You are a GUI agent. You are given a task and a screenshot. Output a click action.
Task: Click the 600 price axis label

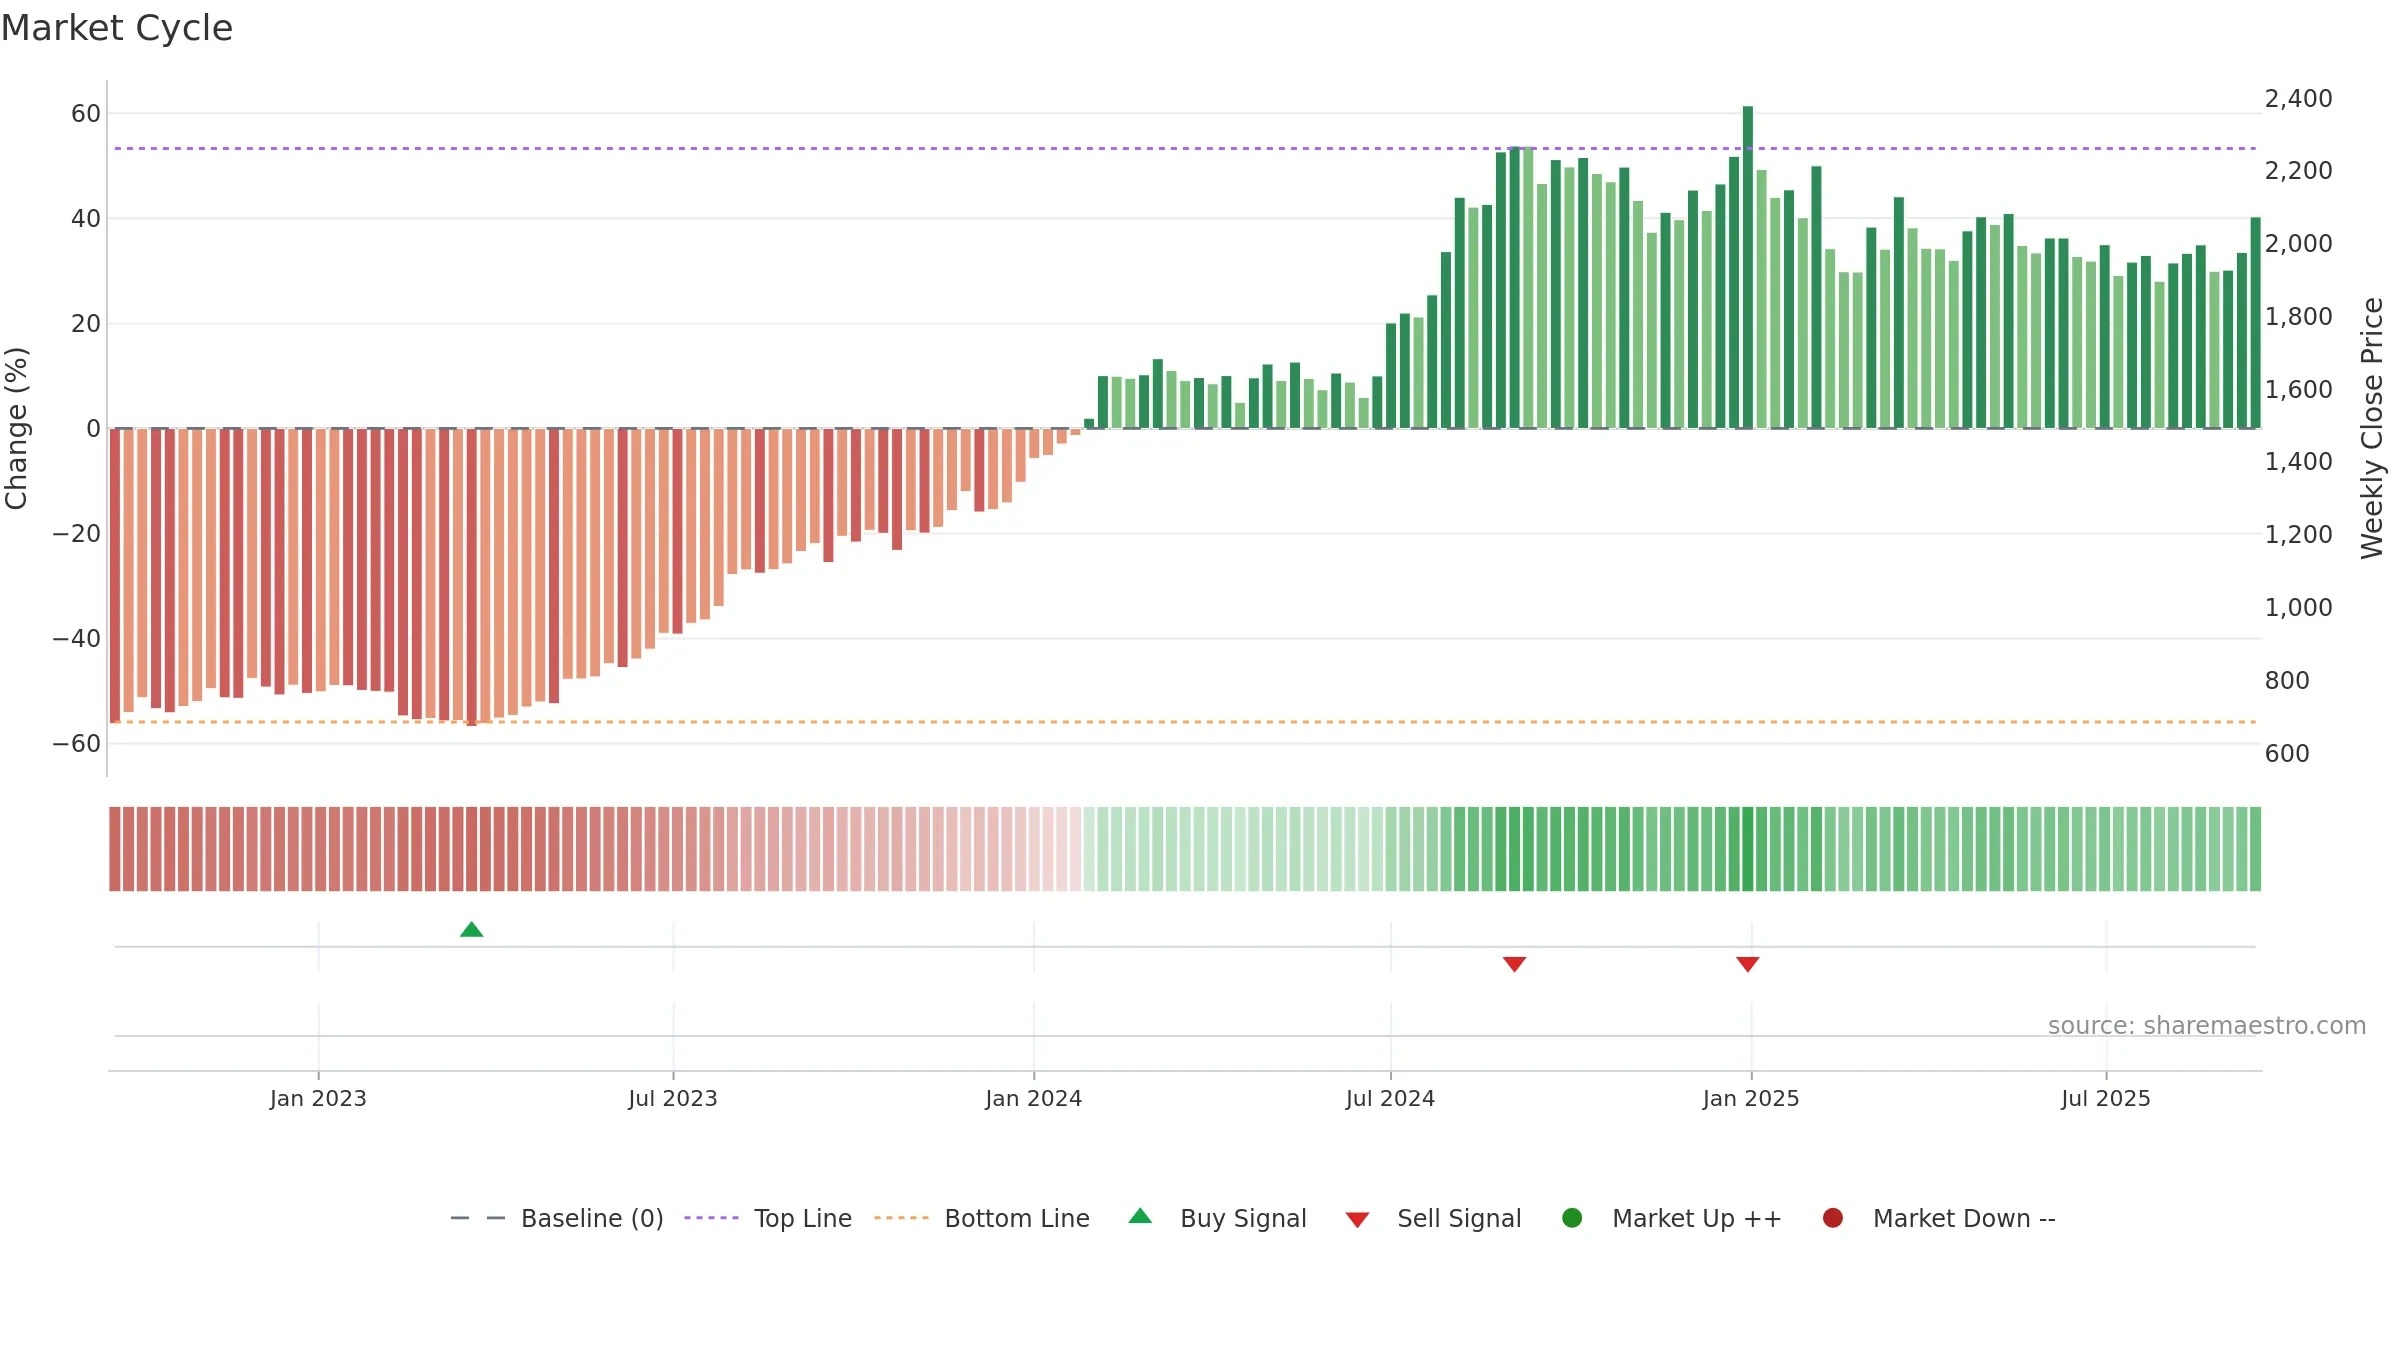[2287, 754]
